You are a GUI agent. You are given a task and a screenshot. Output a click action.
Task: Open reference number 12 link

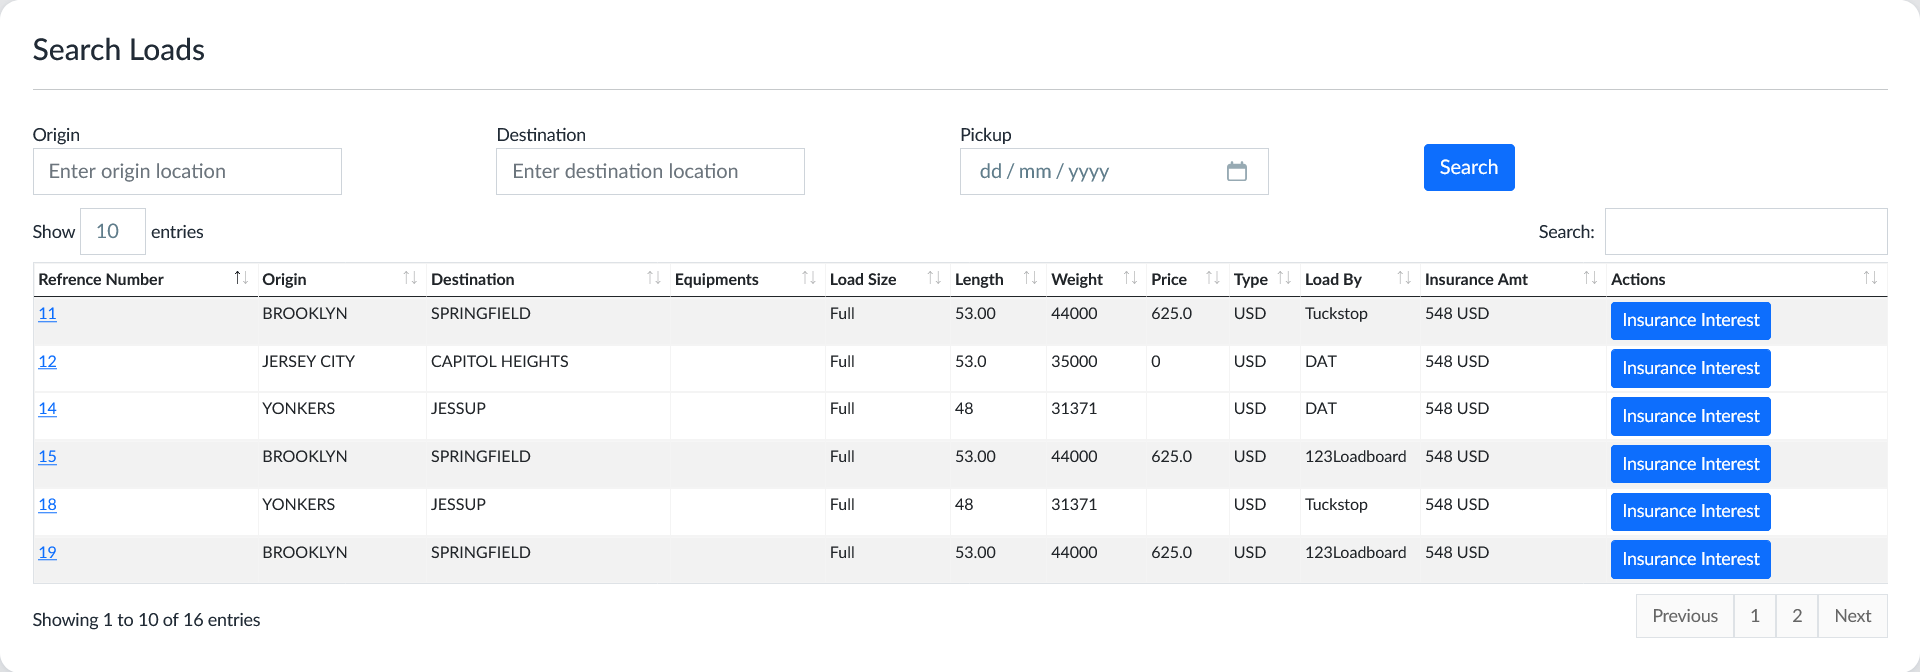click(x=47, y=361)
